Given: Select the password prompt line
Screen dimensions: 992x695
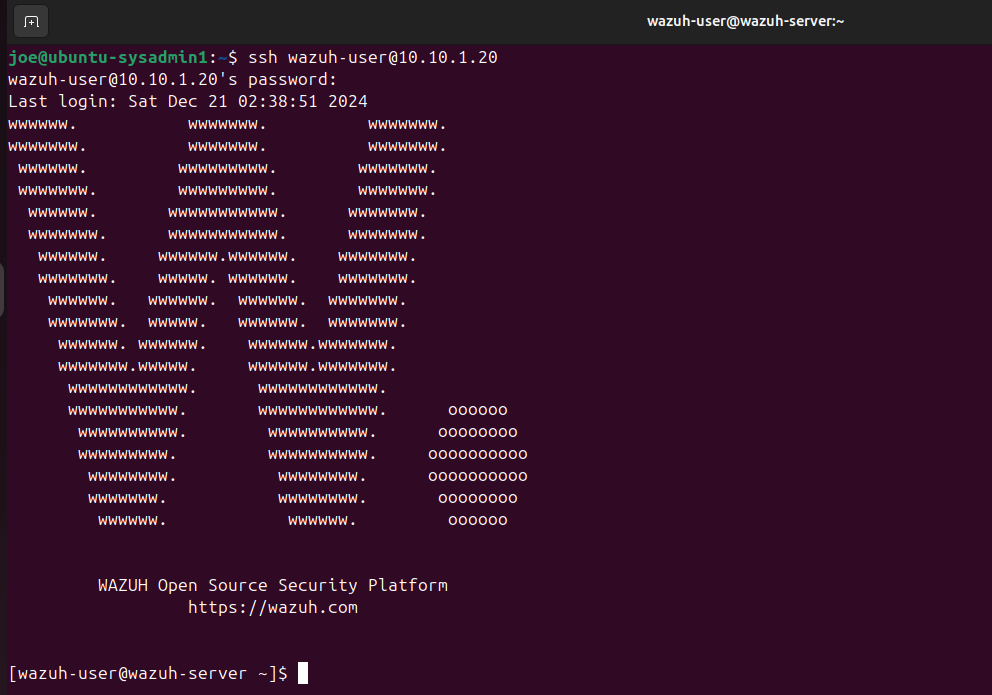Looking at the screenshot, I should (172, 79).
